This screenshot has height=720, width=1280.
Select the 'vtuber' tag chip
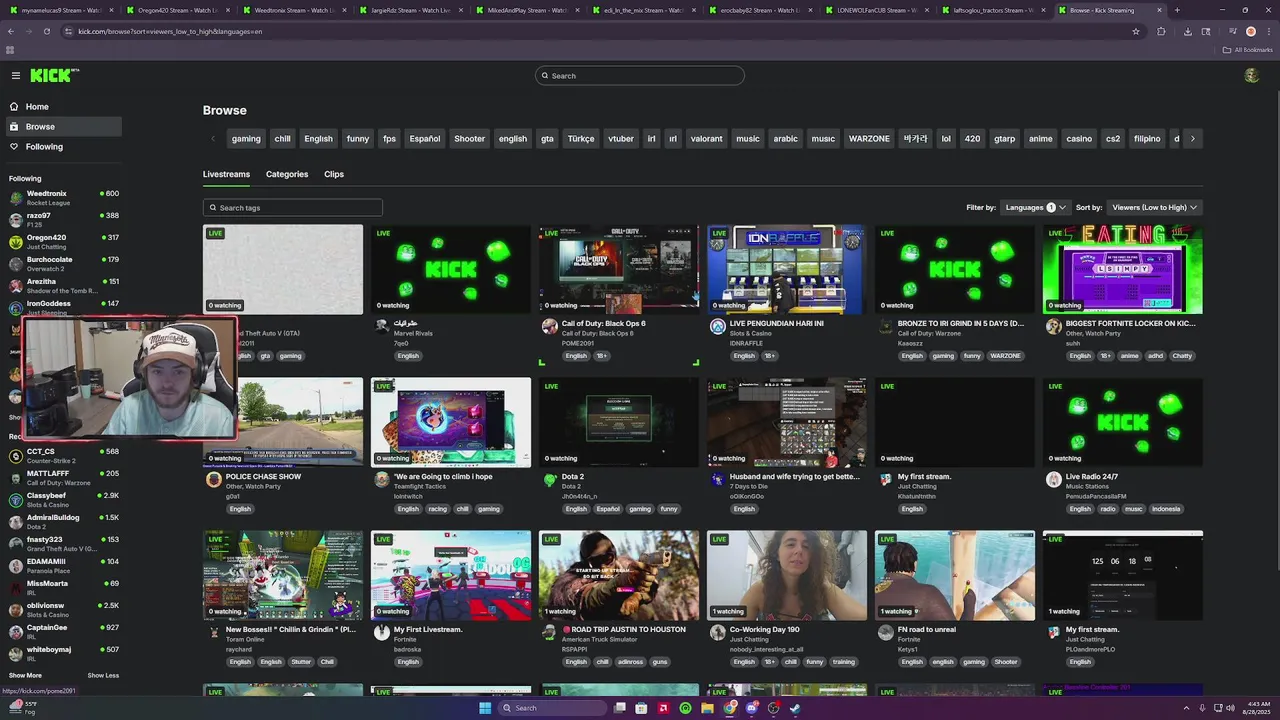(x=621, y=139)
